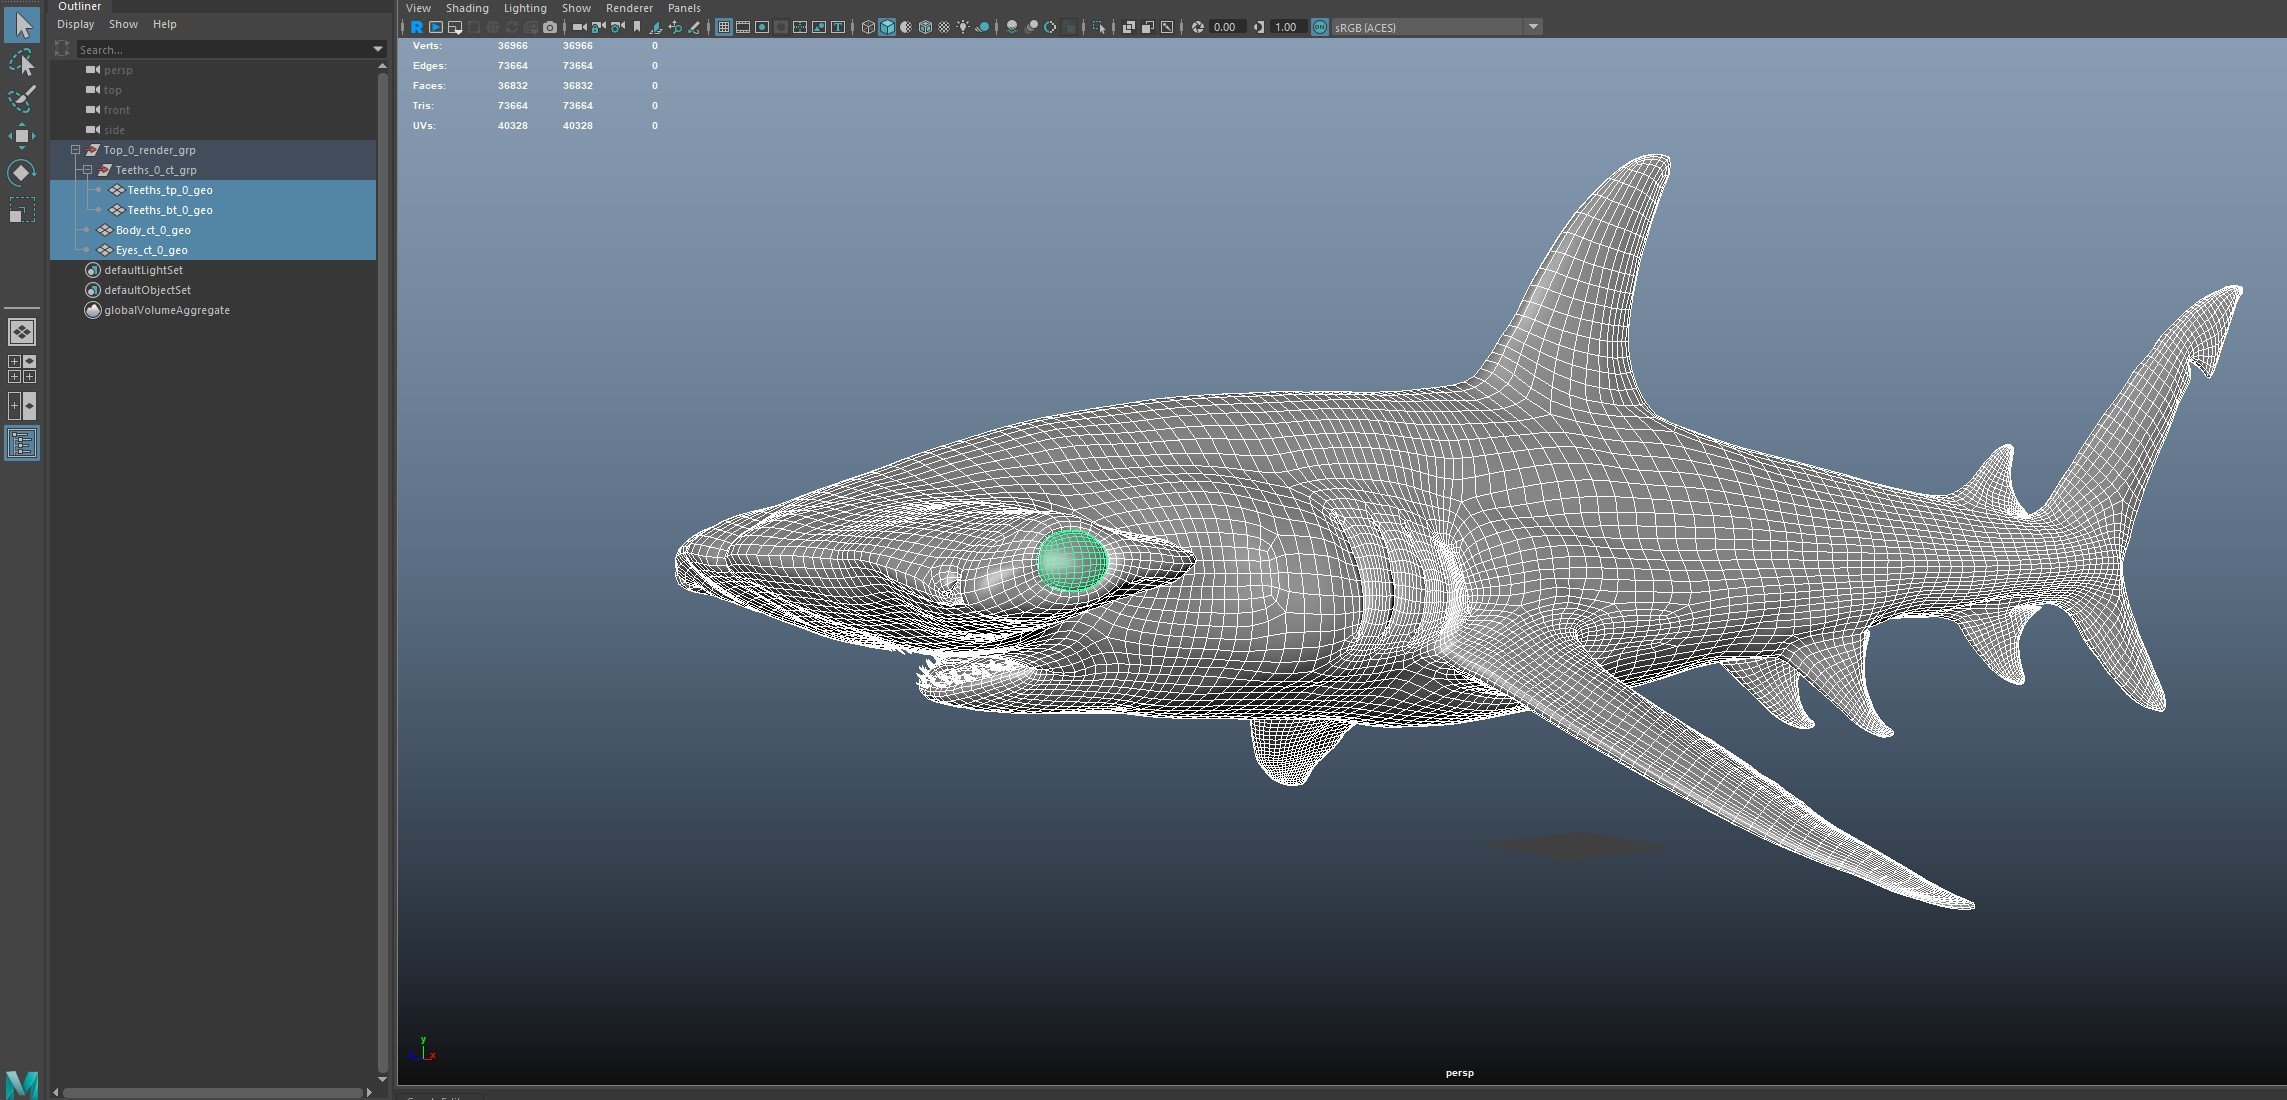Collapse the Top_0_render_grp node
Viewport: 2287px width, 1100px height.
click(x=75, y=150)
